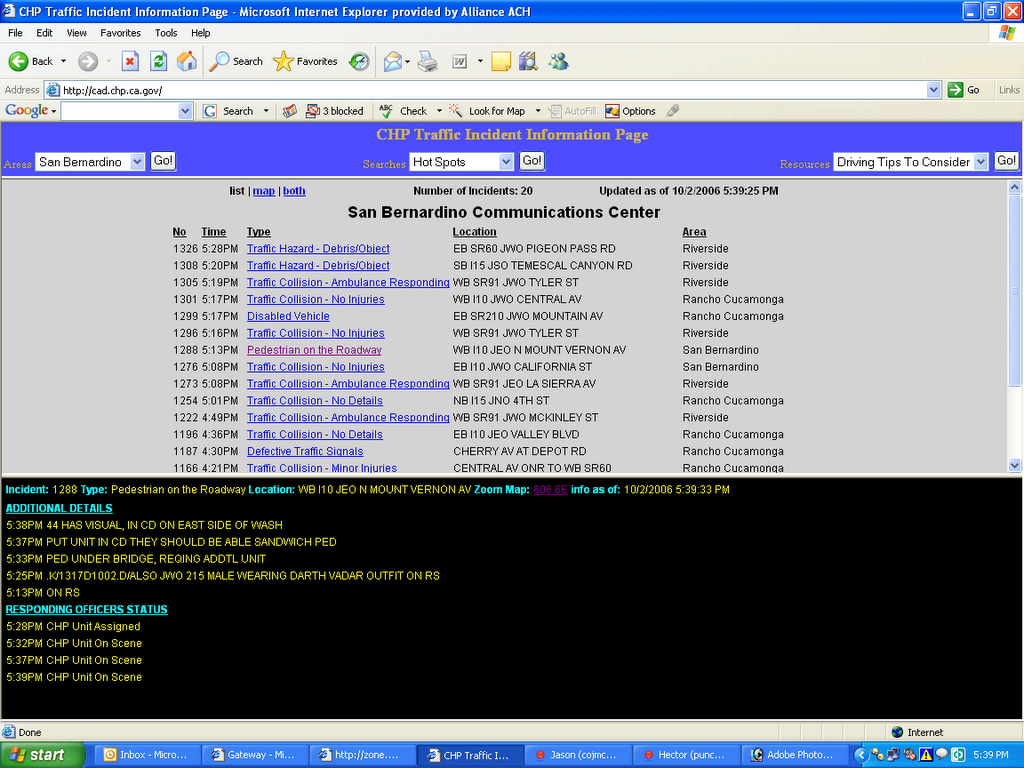Go to the browser Home page icon

point(186,62)
